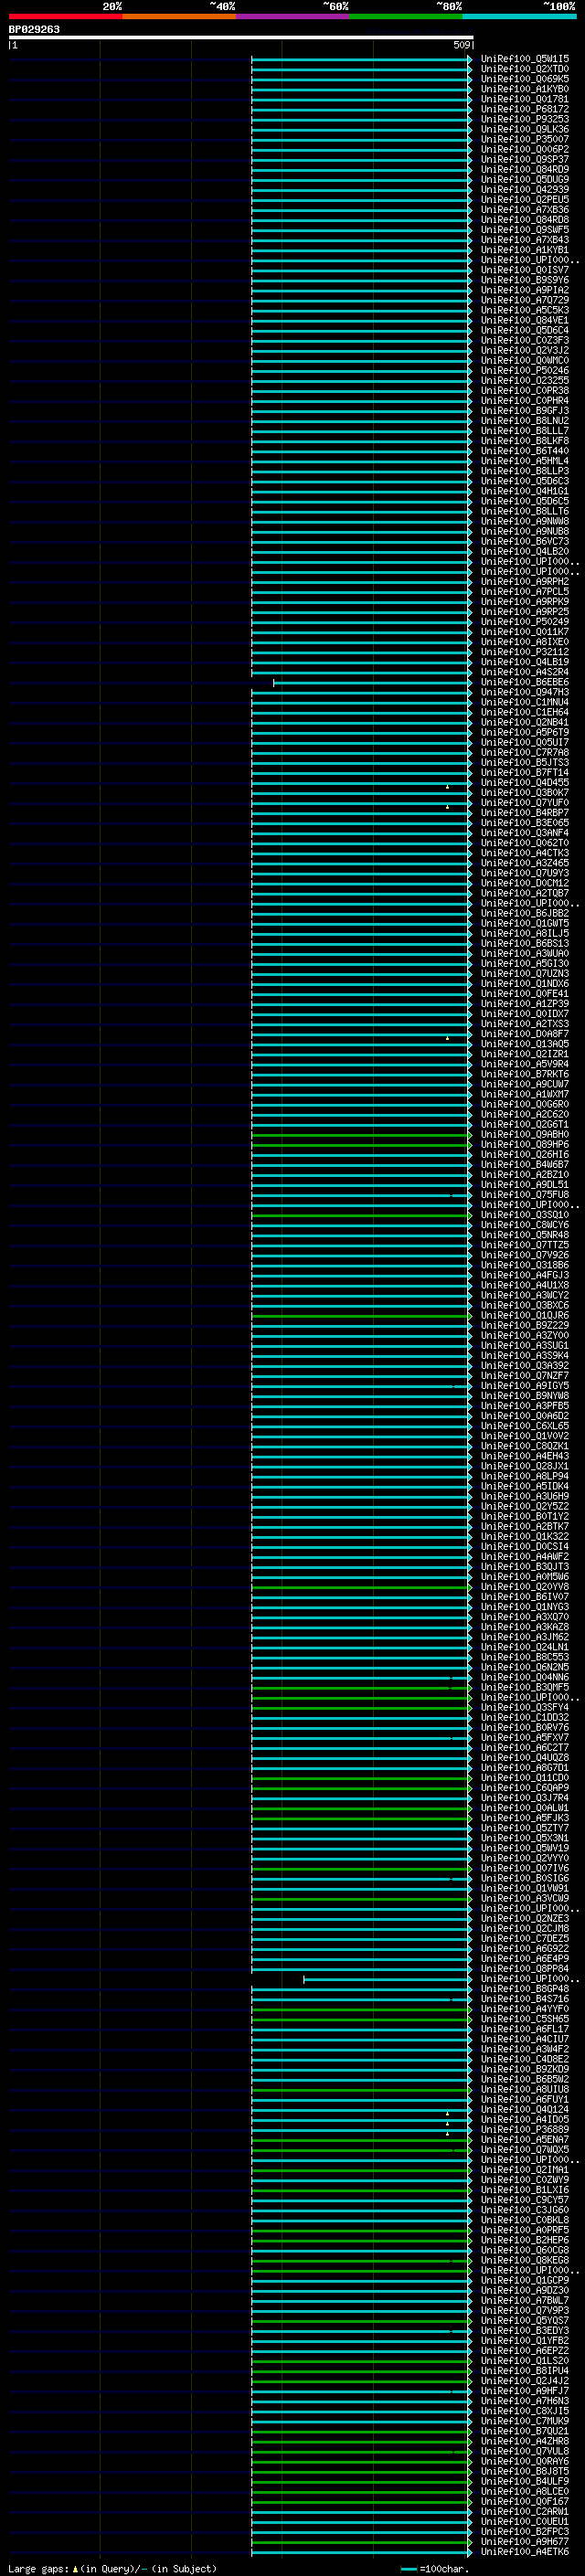Select label UniRef100_Q7NZF7
585x2576 pixels.
[x=525, y=1375]
